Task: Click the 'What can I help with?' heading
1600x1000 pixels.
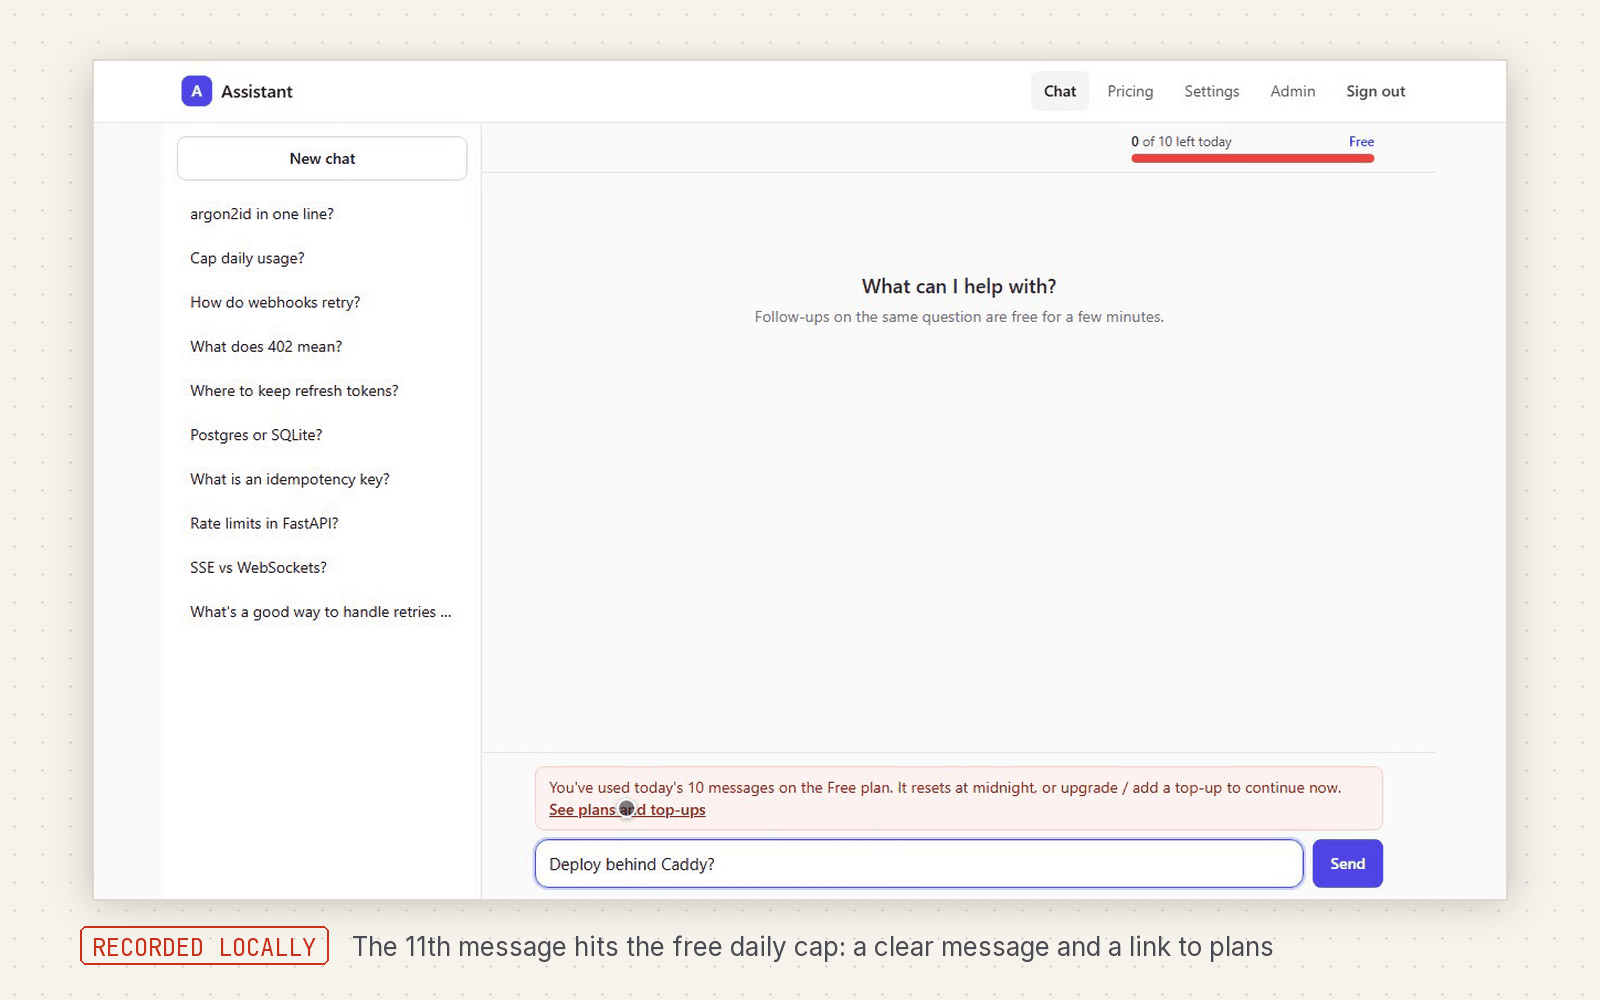Action: coord(959,286)
